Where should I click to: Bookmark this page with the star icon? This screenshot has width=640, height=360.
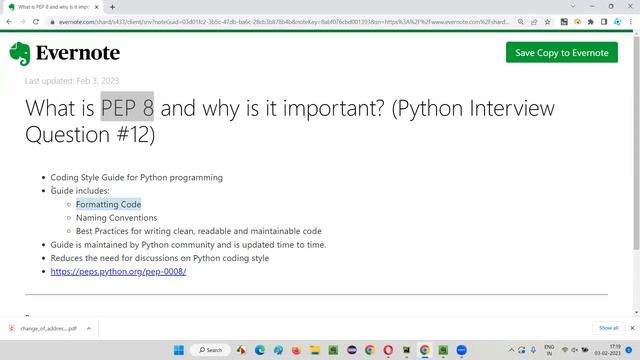point(547,22)
